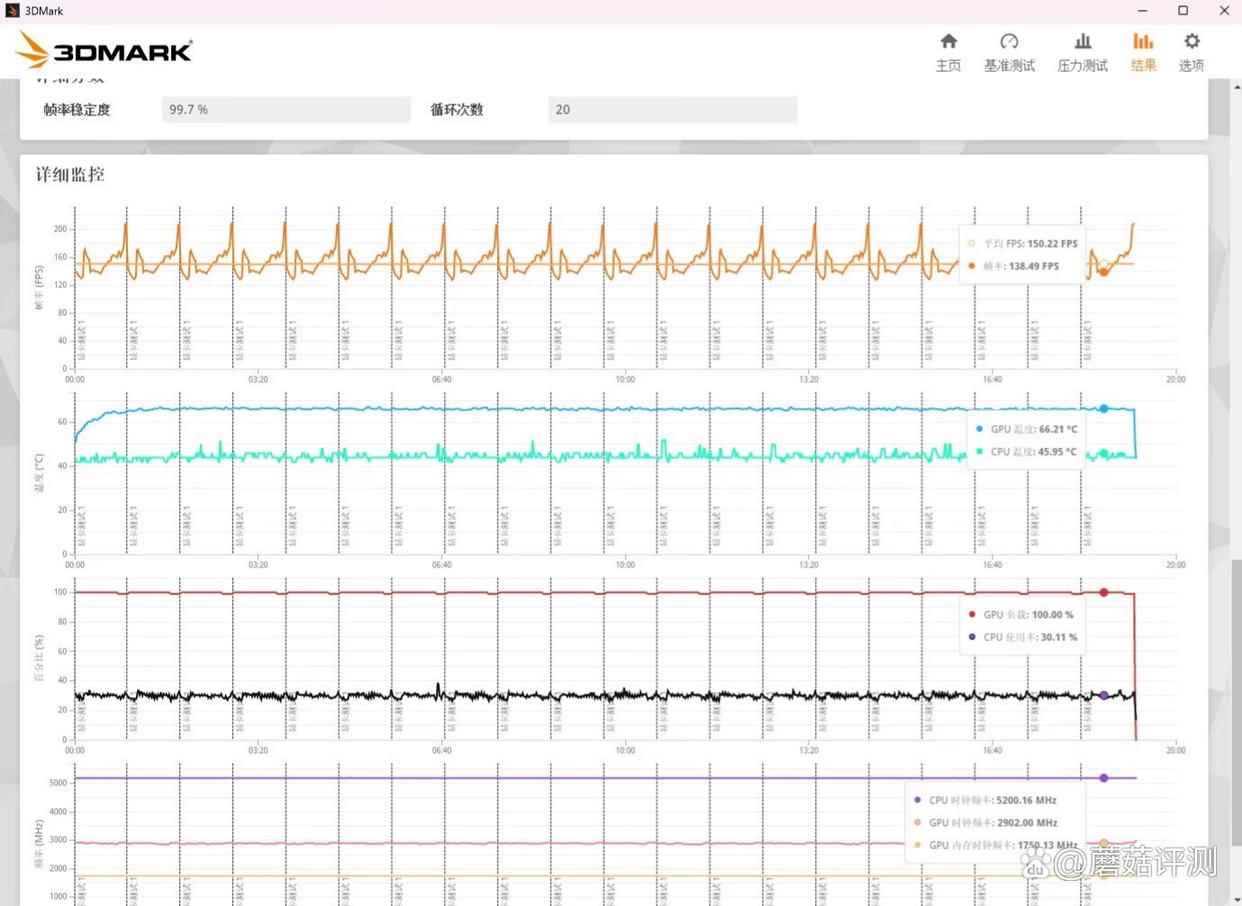Click the green marker dot on CPU temperature line
Screen dimensions: 1242x906
tap(1104, 453)
